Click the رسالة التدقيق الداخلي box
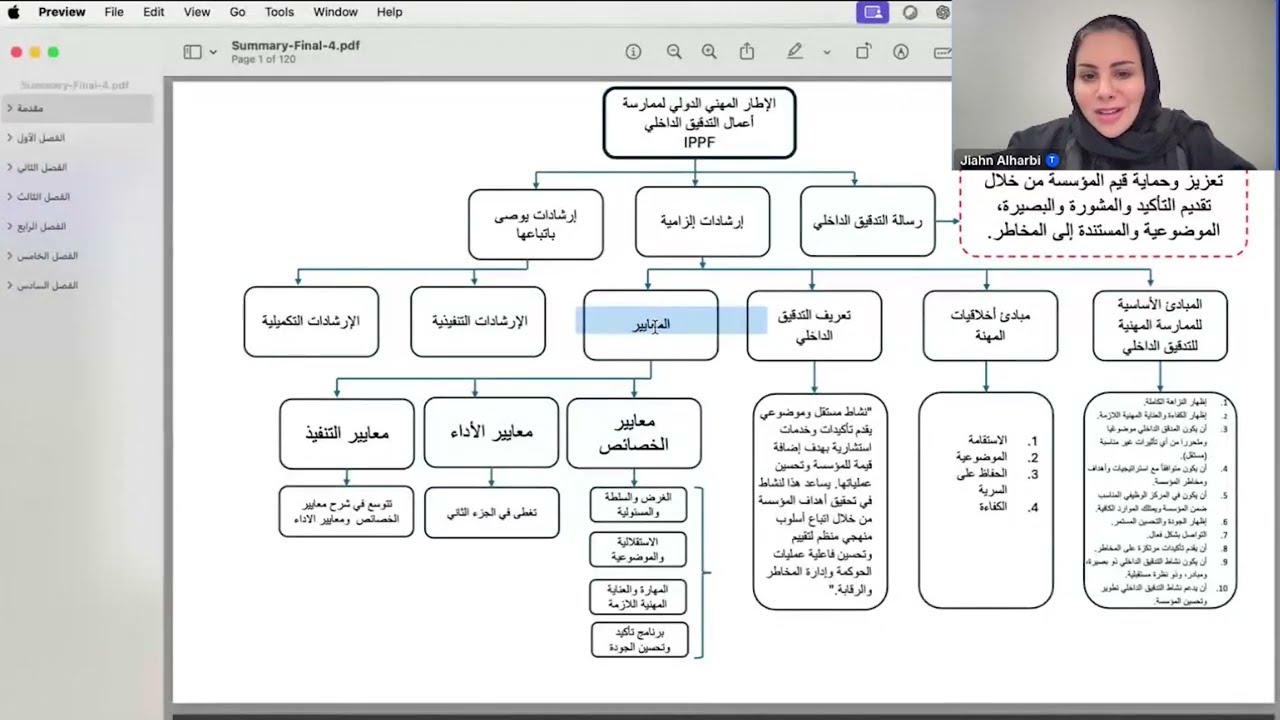1280x720 pixels. coord(868,220)
